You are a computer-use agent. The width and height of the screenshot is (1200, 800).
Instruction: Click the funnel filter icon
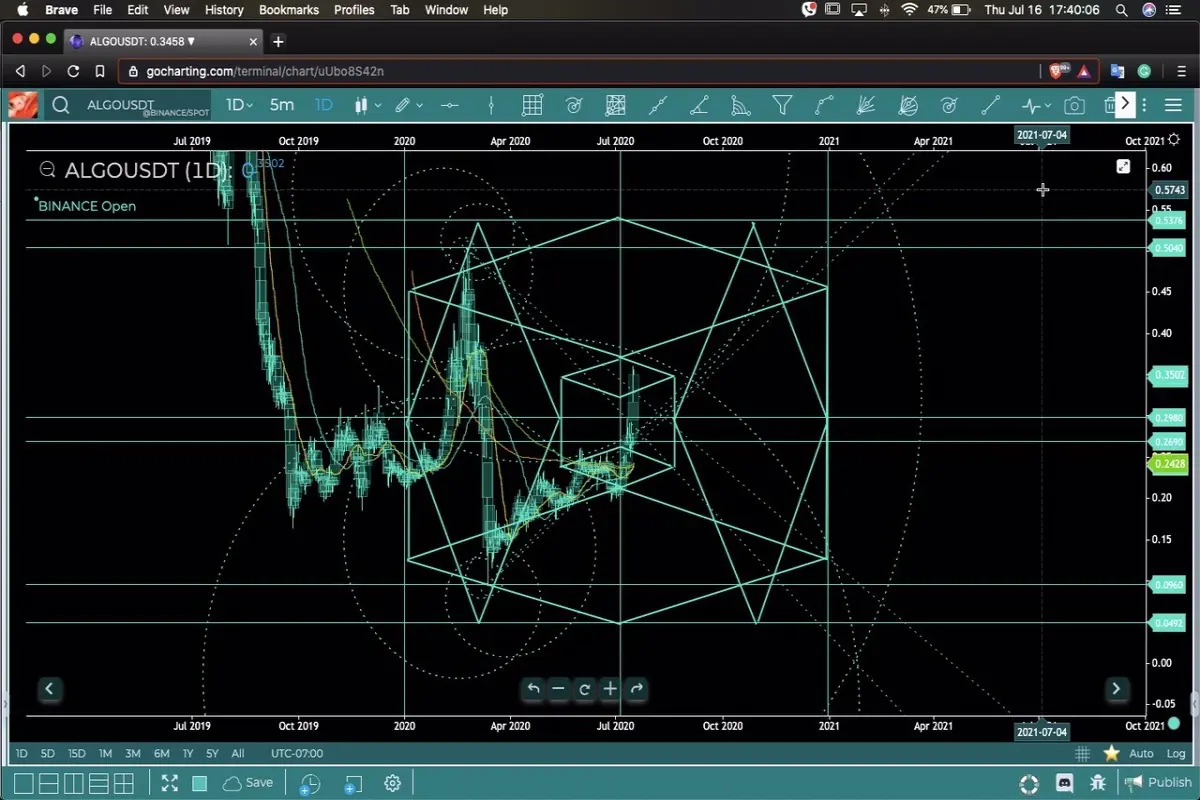click(783, 105)
